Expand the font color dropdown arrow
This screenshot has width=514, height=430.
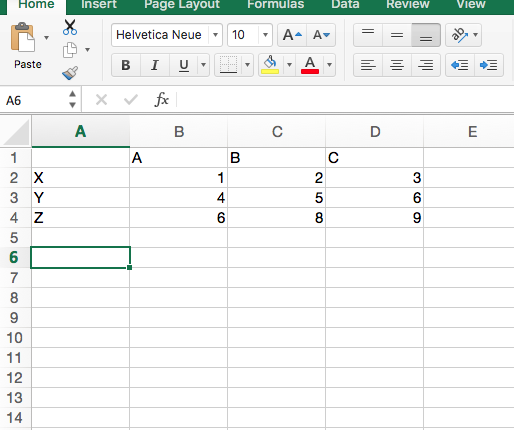tap(329, 65)
